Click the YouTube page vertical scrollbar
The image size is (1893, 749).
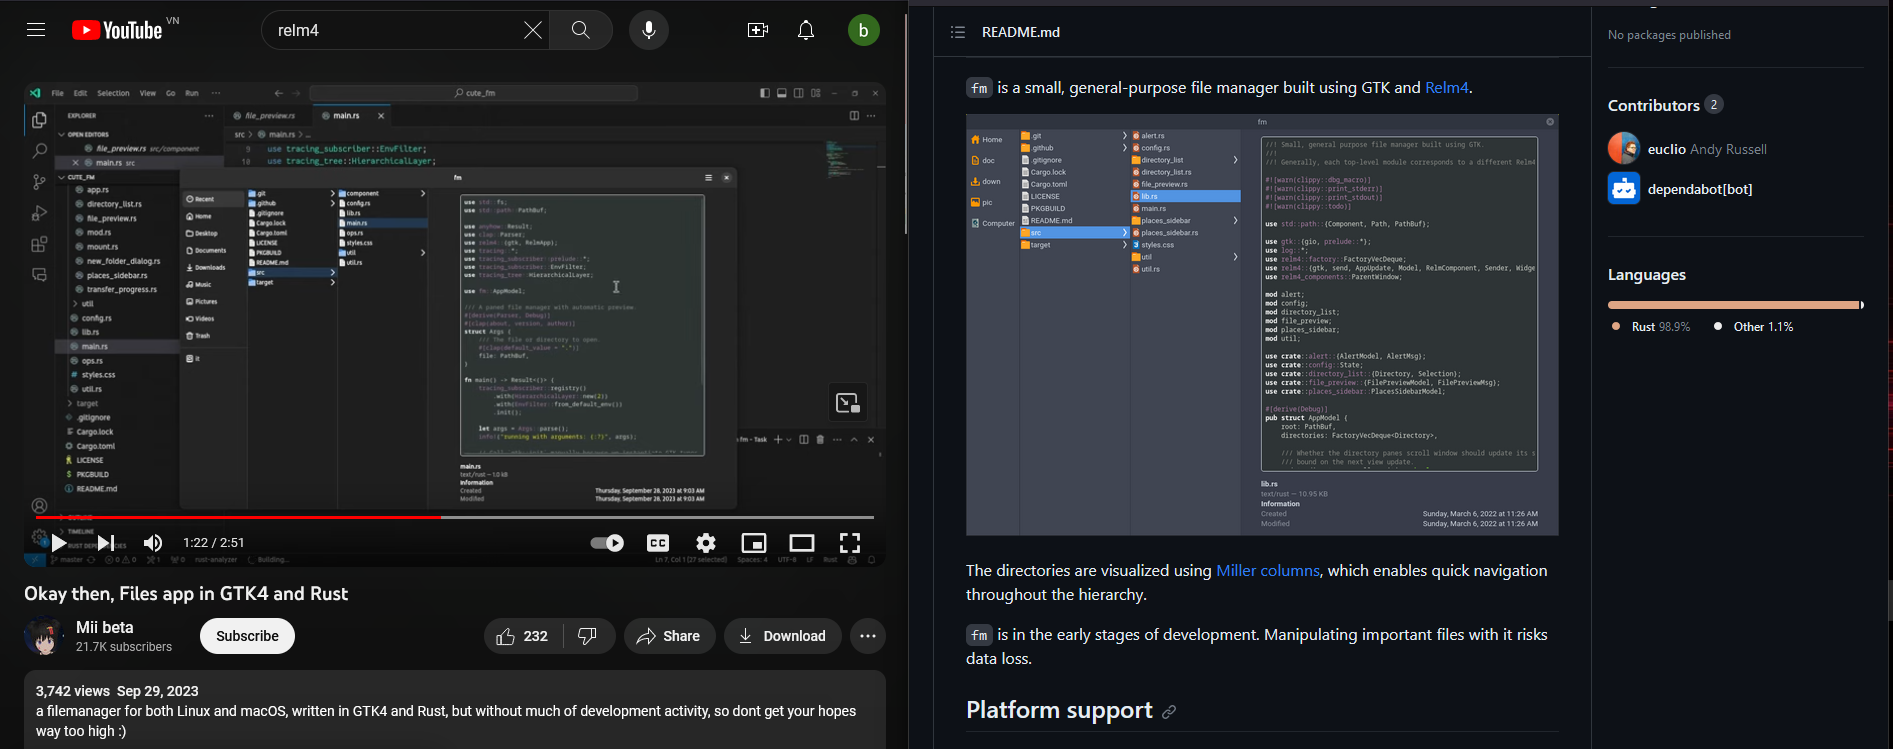click(905, 125)
